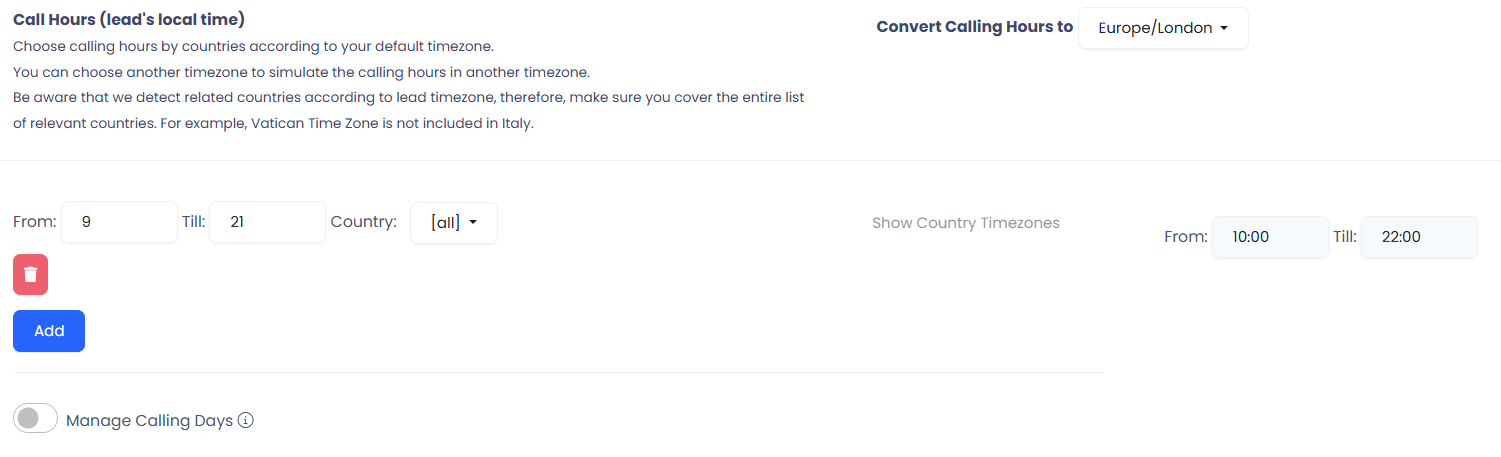Select the From hour field containing 9
The height and width of the screenshot is (457, 1501).
tap(119, 222)
